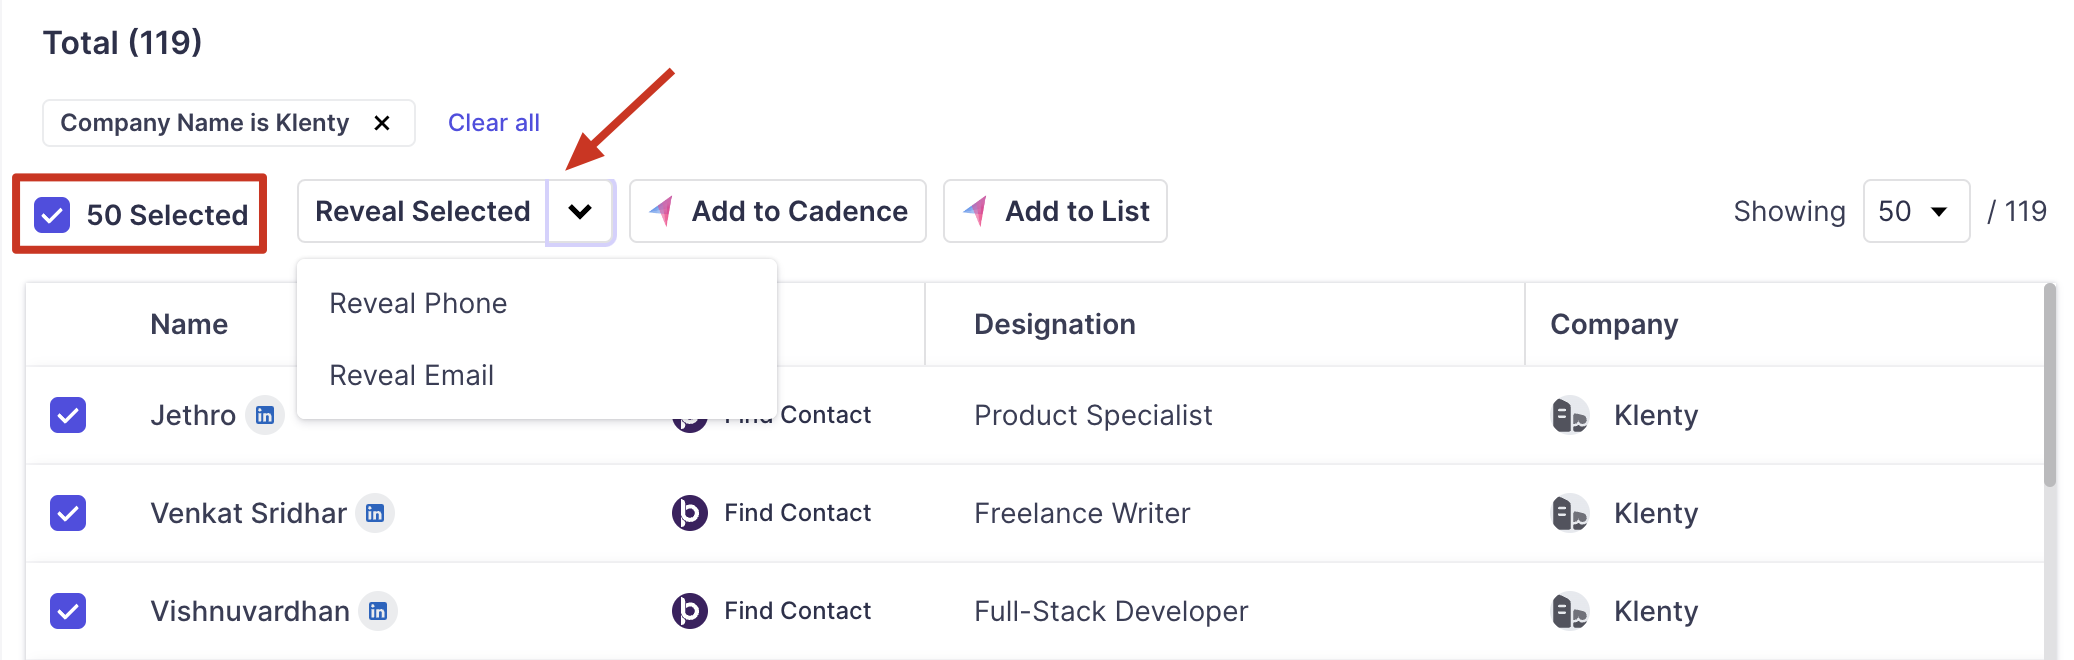Open Venkat Sridhar's LinkedIn icon
The height and width of the screenshot is (660, 2074).
click(375, 513)
